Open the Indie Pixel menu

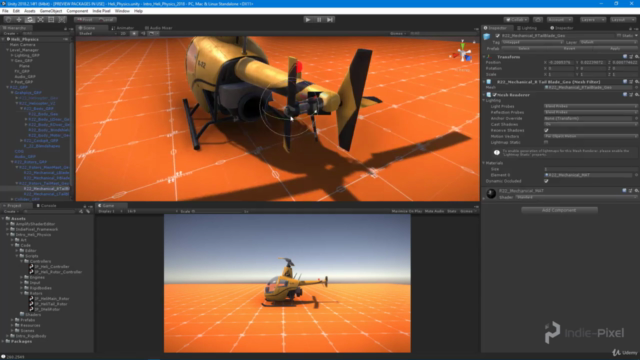[x=101, y=11]
